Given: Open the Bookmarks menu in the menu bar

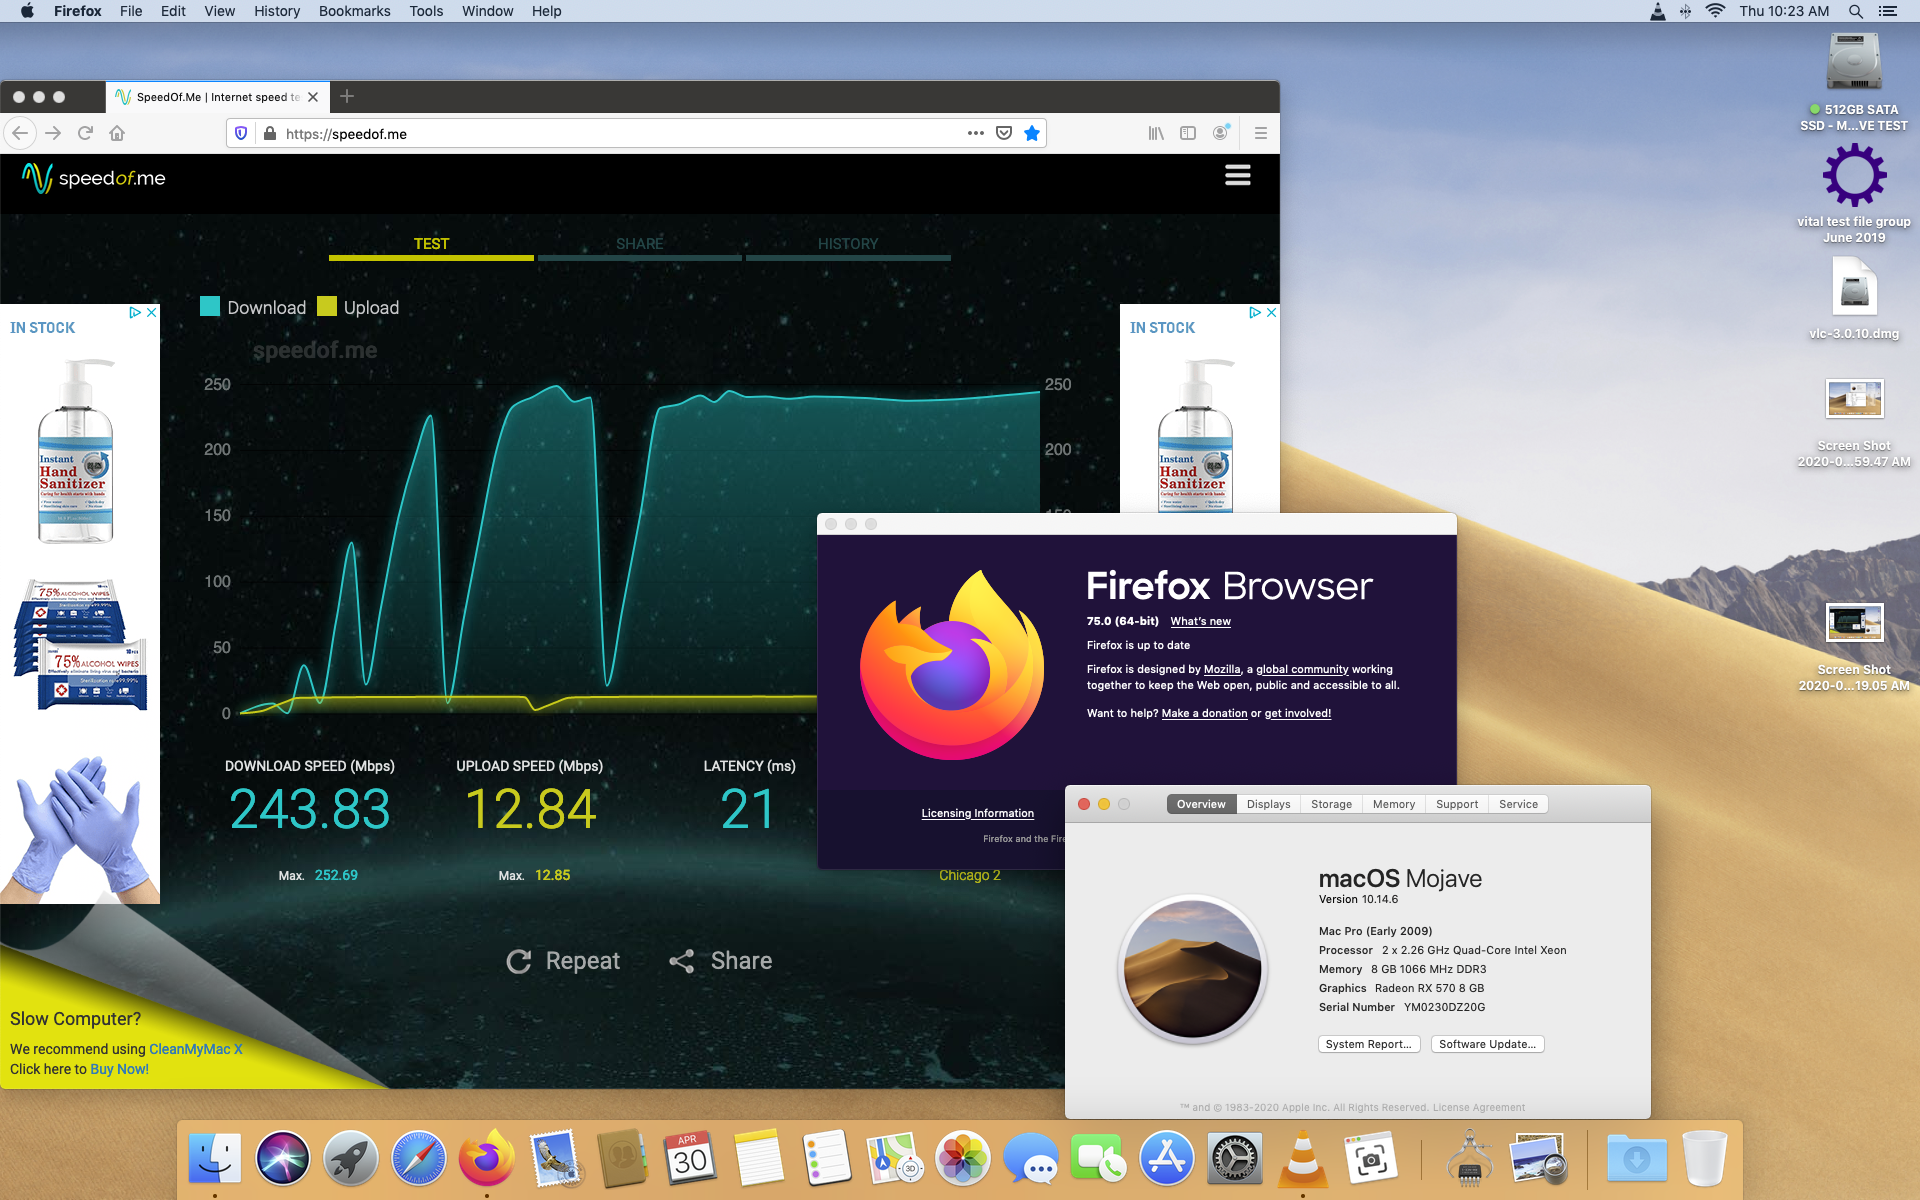Looking at the screenshot, I should [x=354, y=11].
